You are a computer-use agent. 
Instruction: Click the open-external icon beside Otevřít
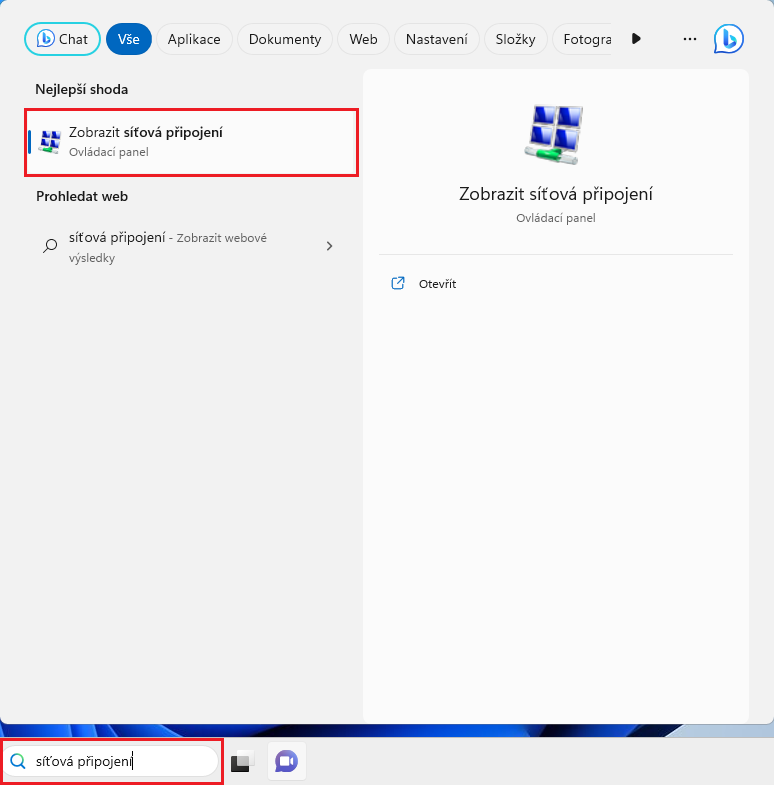pos(398,283)
